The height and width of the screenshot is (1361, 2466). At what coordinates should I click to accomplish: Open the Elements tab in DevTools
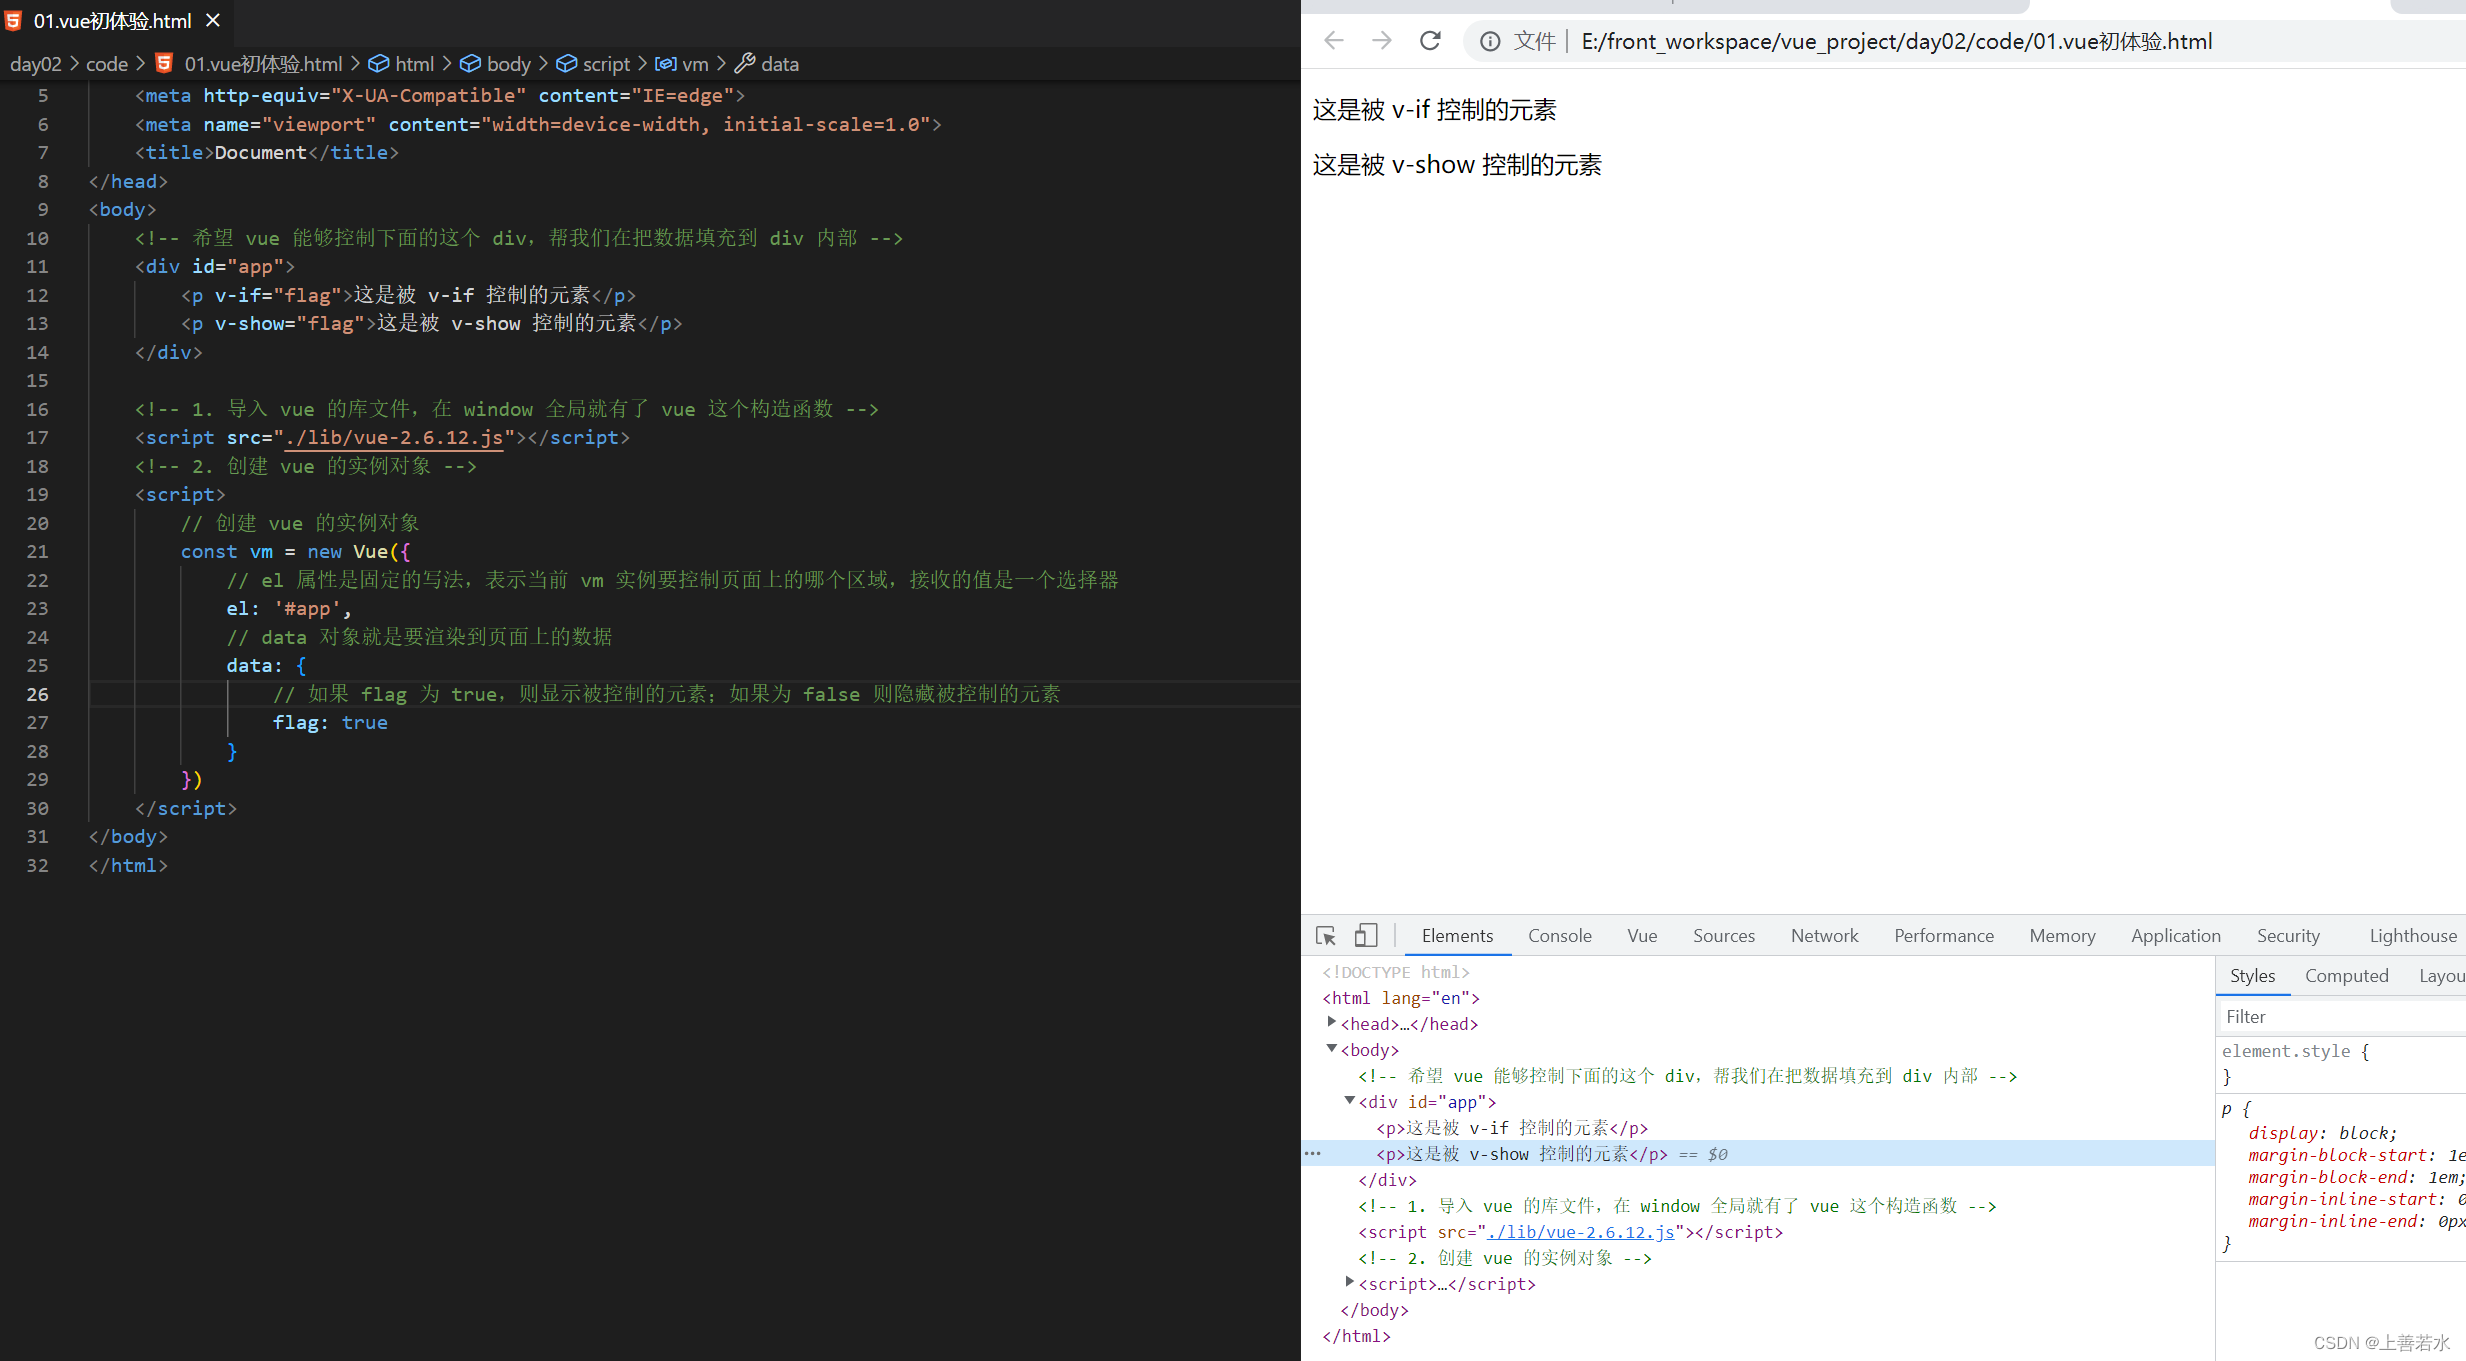click(1457, 936)
